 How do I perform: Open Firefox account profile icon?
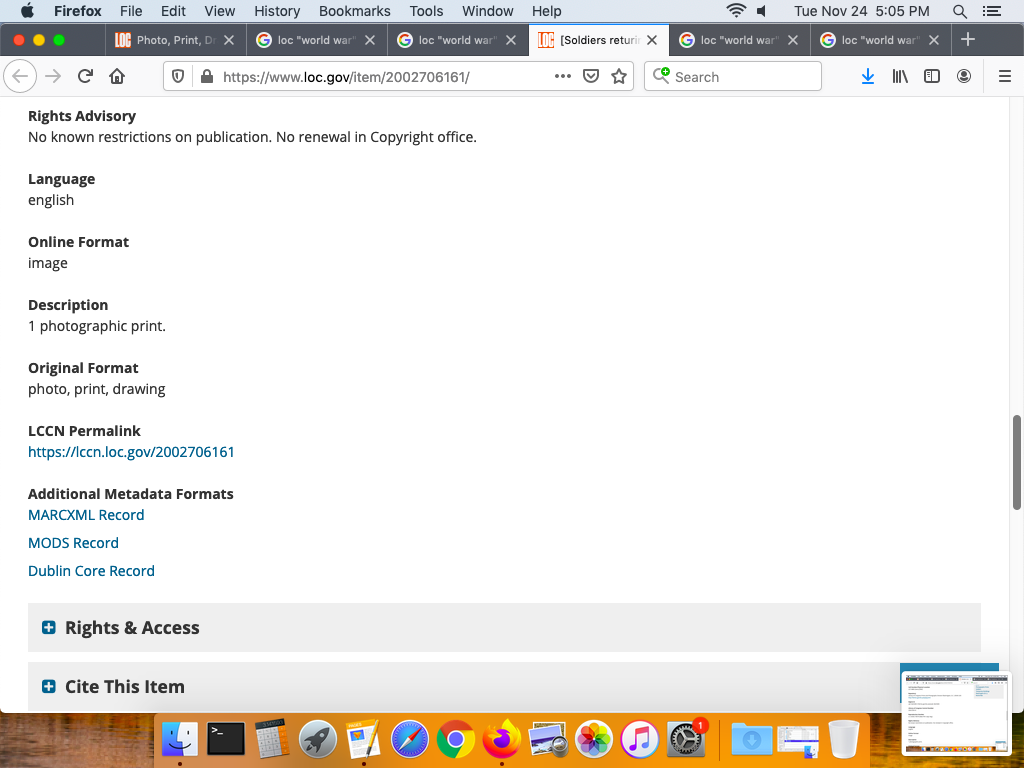click(964, 77)
